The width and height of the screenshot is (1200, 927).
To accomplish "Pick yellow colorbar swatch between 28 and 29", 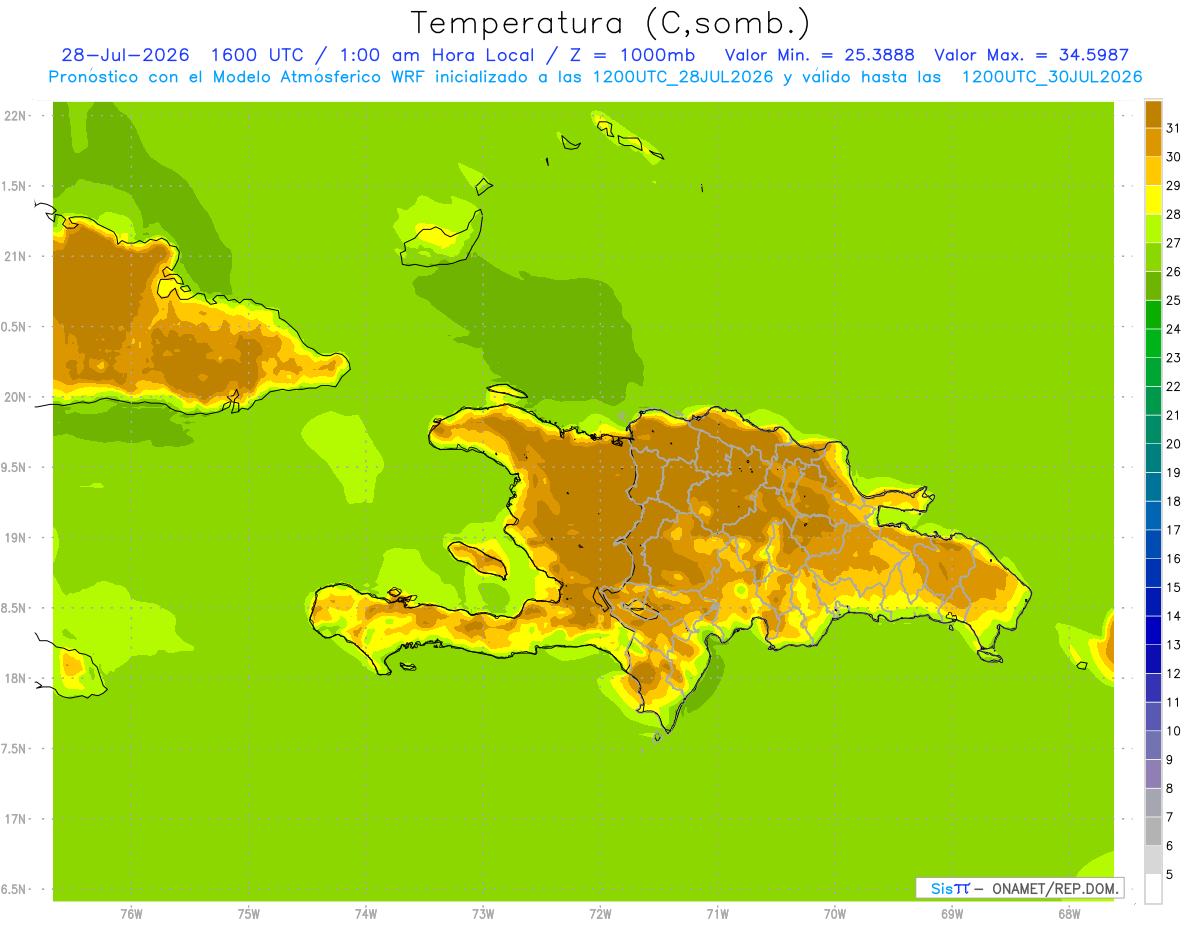I will tap(1153, 200).
